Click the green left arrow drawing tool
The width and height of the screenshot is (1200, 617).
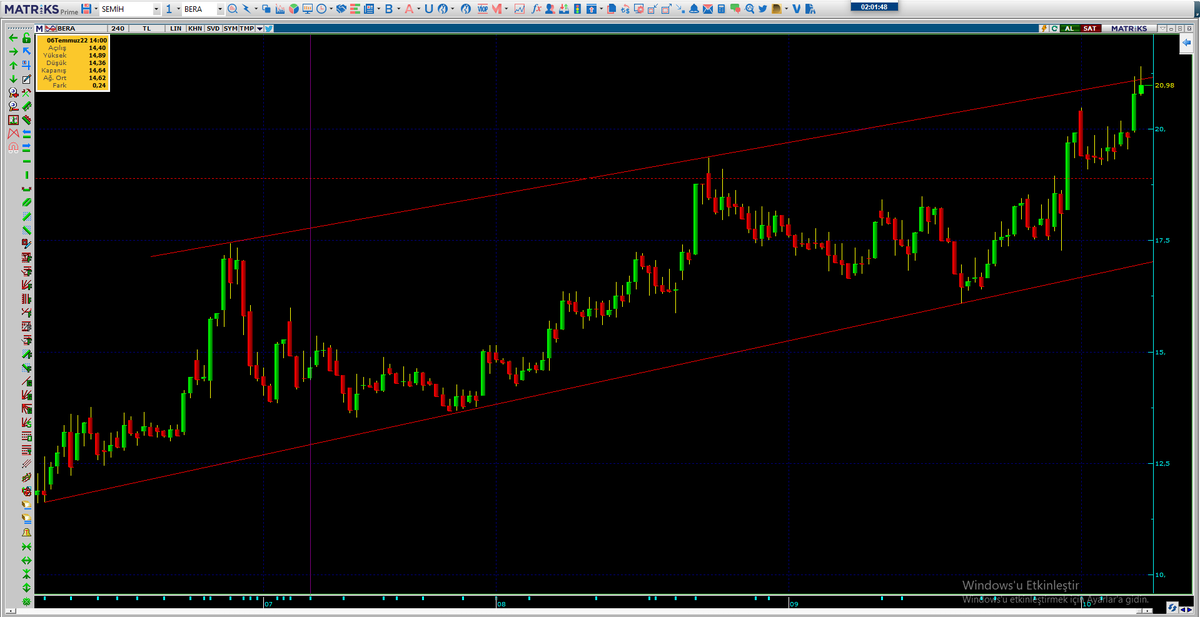click(13, 38)
